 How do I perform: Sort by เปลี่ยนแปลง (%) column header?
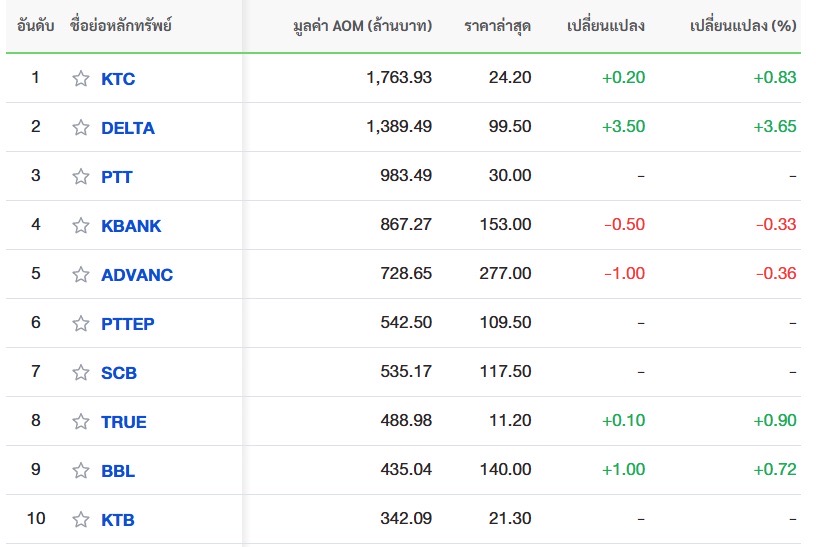[743, 25]
